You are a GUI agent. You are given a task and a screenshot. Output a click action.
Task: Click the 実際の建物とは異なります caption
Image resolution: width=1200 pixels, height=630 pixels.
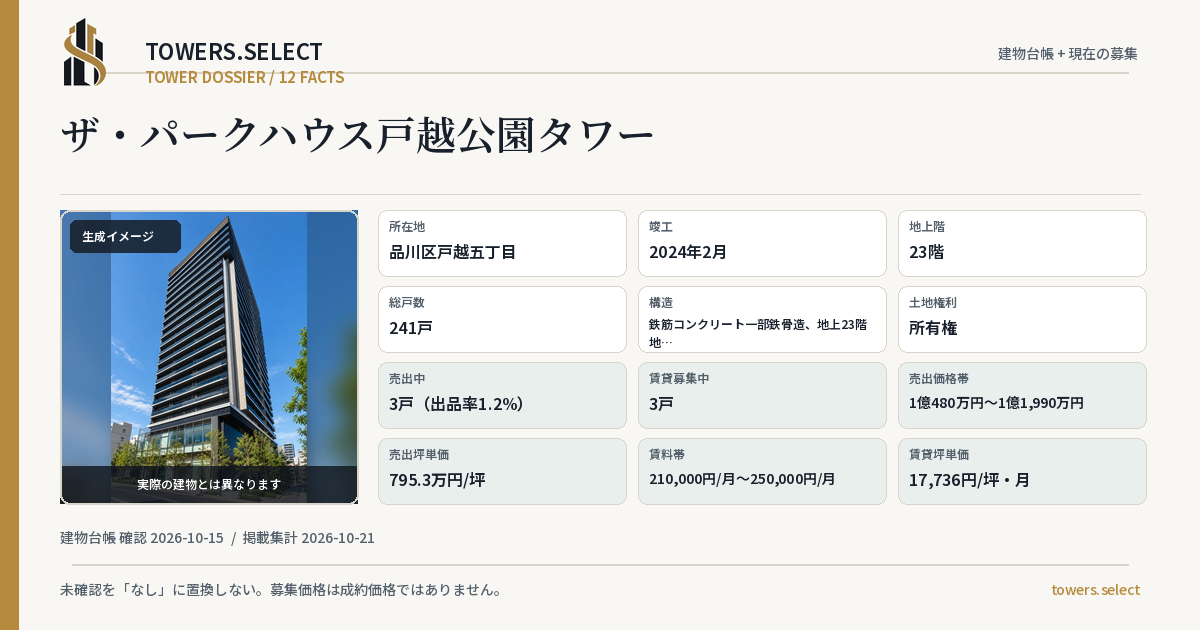(x=209, y=484)
